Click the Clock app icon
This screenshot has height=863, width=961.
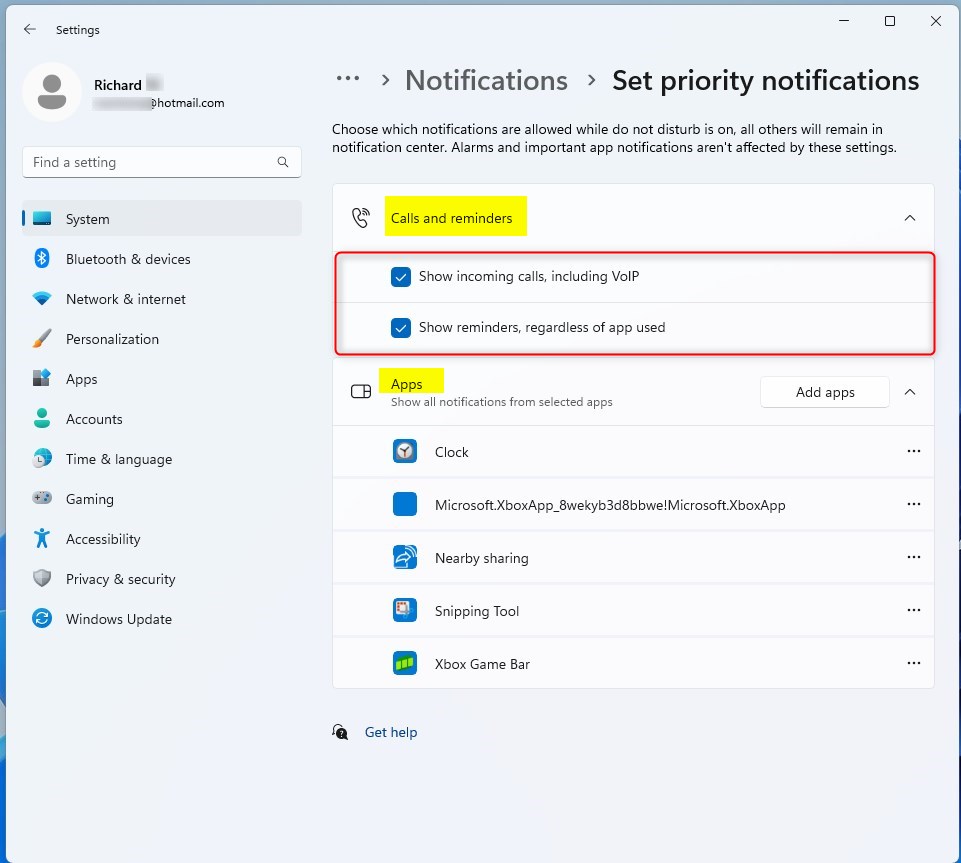pyautogui.click(x=405, y=452)
